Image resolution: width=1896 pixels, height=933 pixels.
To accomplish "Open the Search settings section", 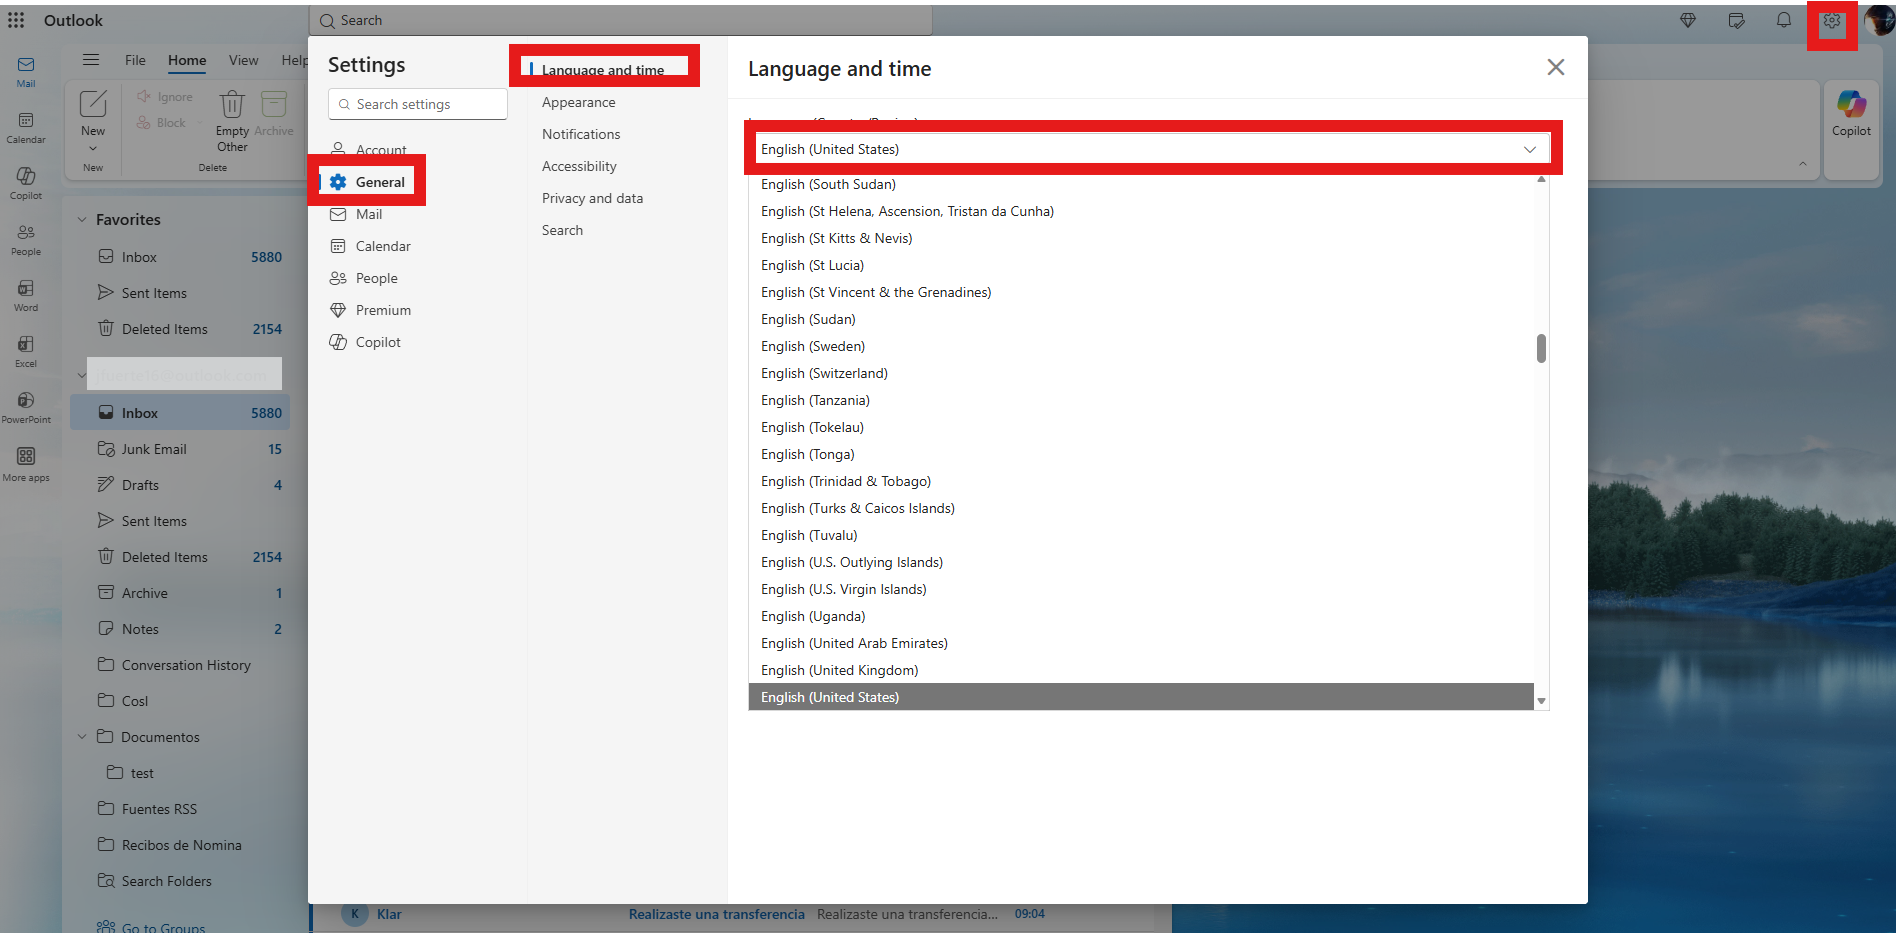I will (562, 230).
